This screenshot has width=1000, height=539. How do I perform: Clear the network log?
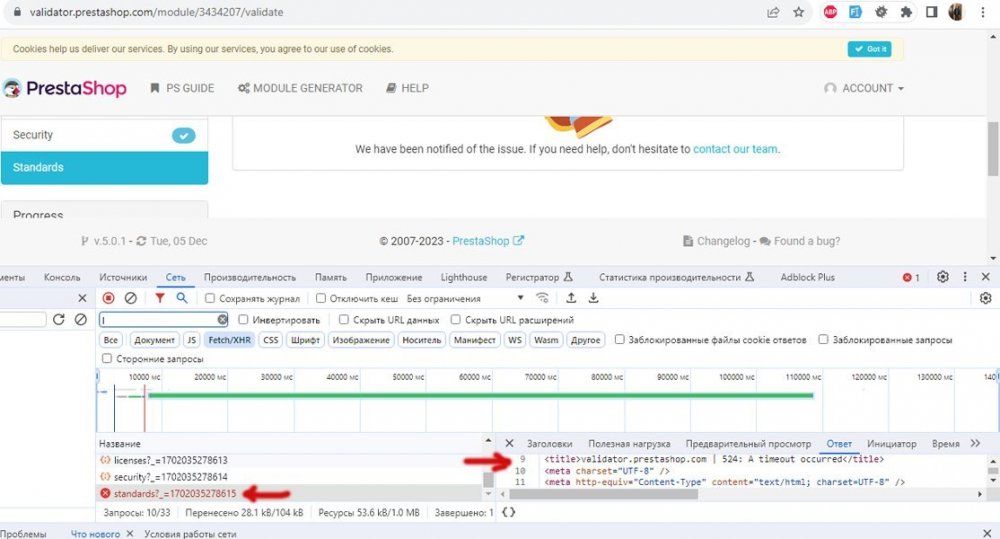pos(131,298)
